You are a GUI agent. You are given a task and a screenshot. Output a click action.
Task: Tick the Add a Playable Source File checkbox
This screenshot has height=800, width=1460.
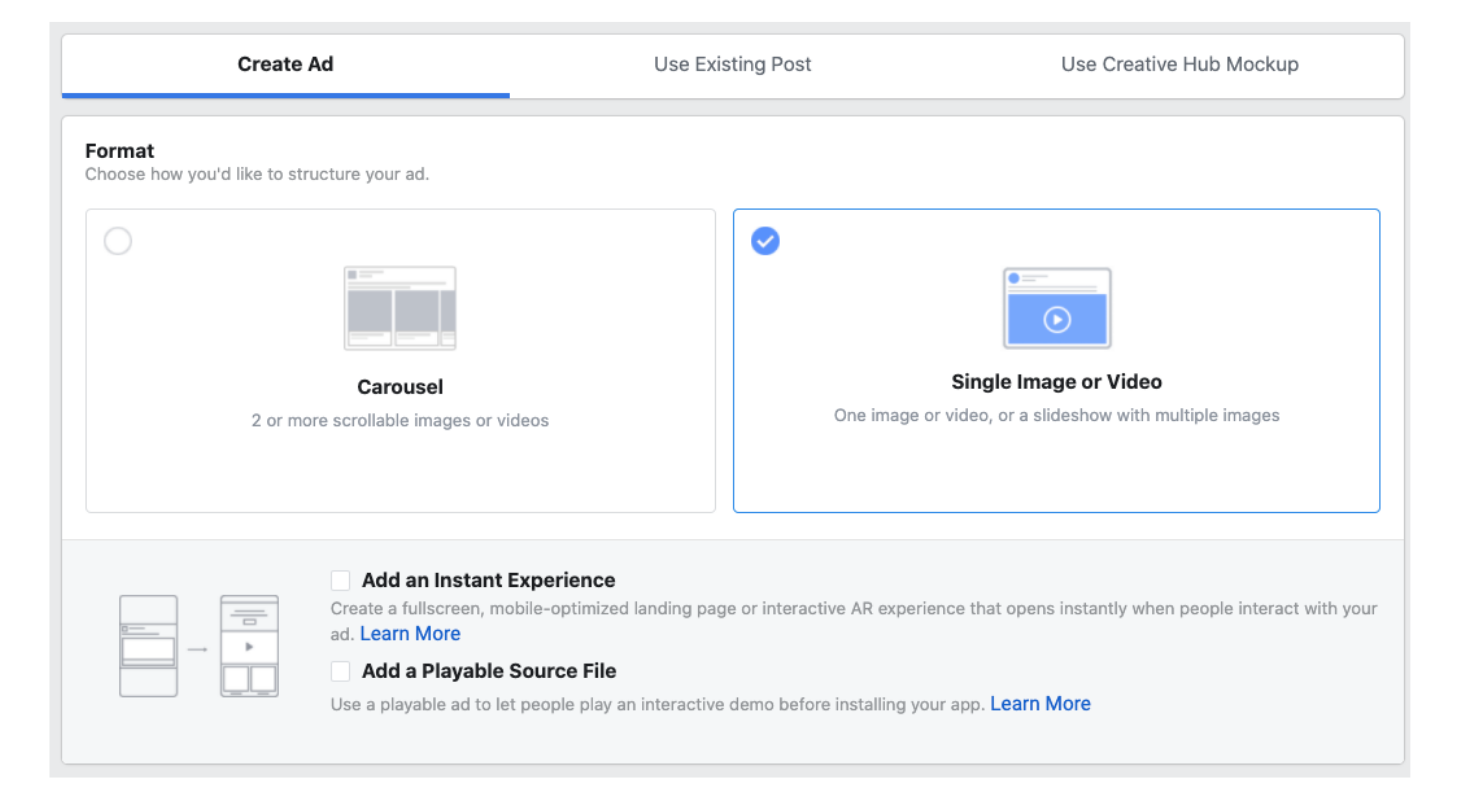pyautogui.click(x=341, y=671)
